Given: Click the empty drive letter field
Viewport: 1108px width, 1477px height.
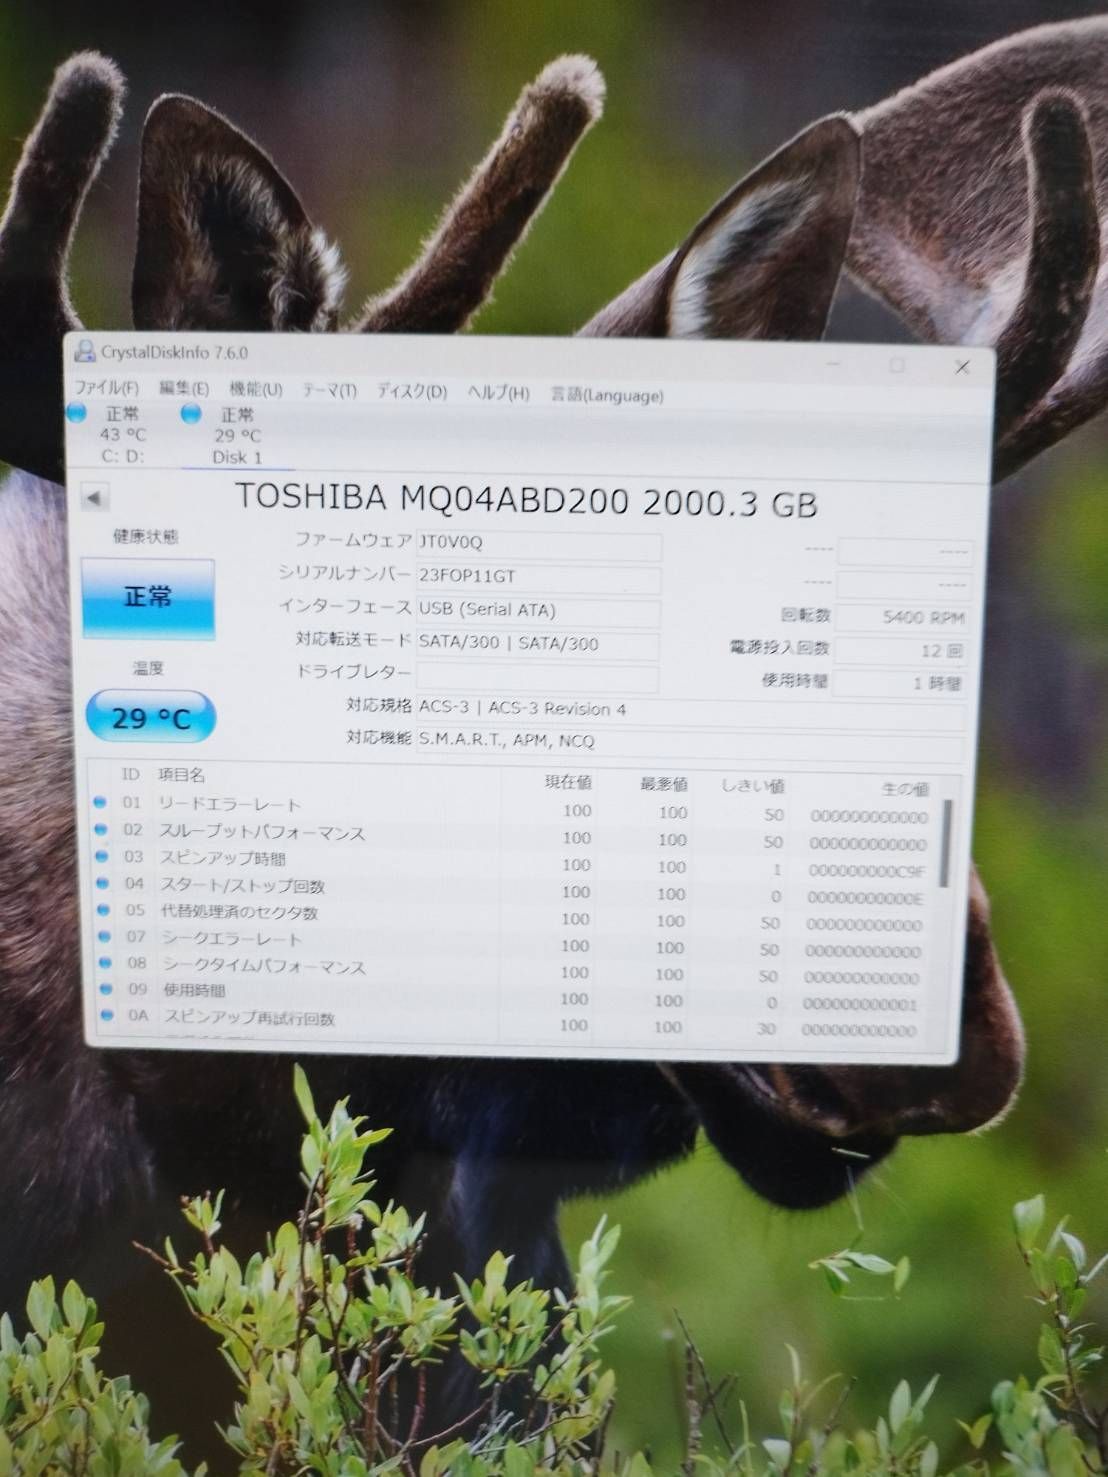Looking at the screenshot, I should 537,677.
